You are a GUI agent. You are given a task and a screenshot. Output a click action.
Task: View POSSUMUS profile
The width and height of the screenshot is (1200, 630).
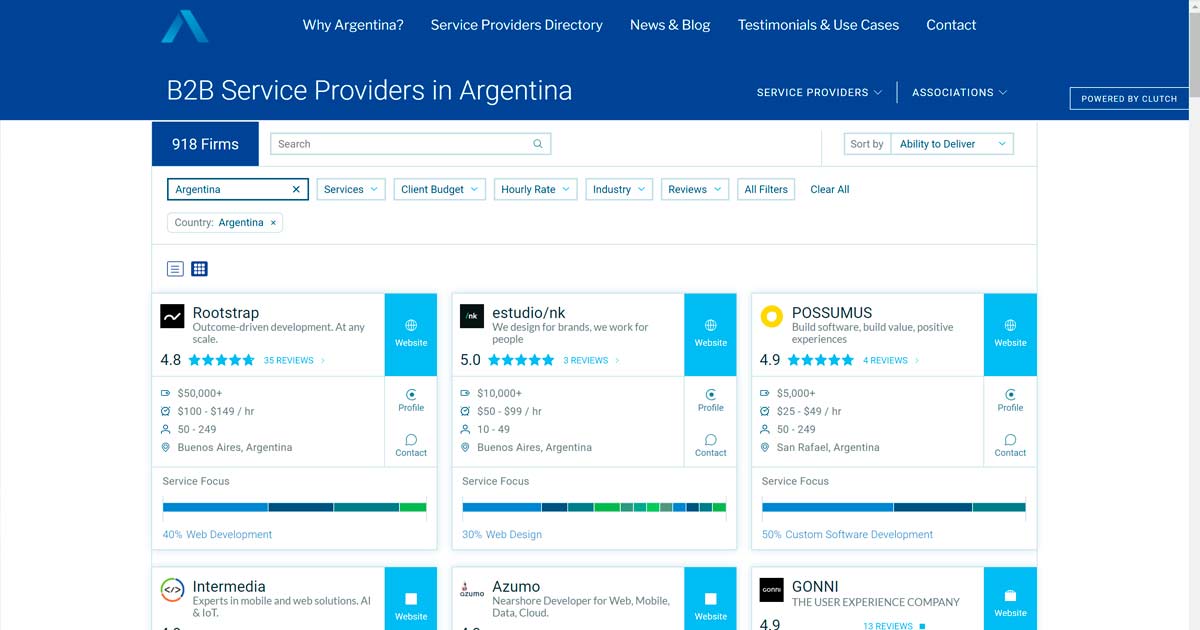point(1010,400)
